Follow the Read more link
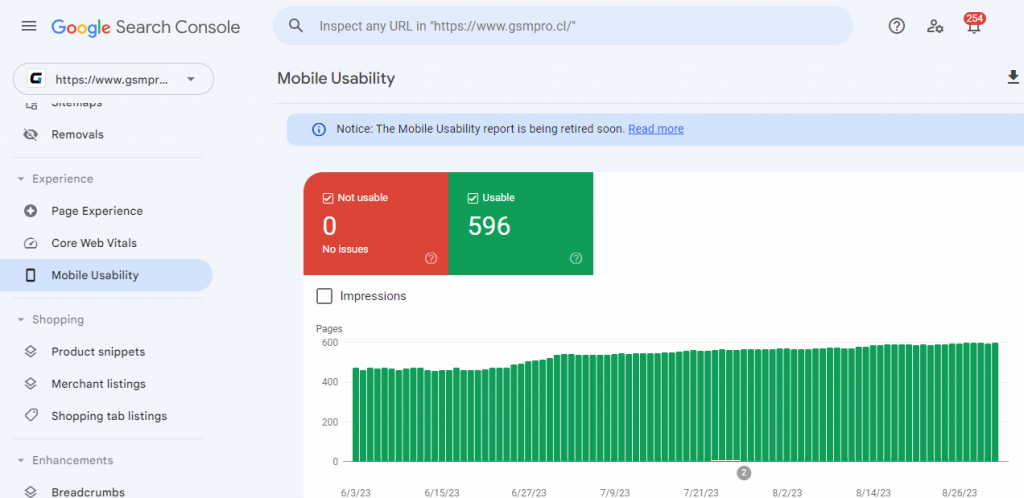This screenshot has width=1024, height=498. coord(656,129)
